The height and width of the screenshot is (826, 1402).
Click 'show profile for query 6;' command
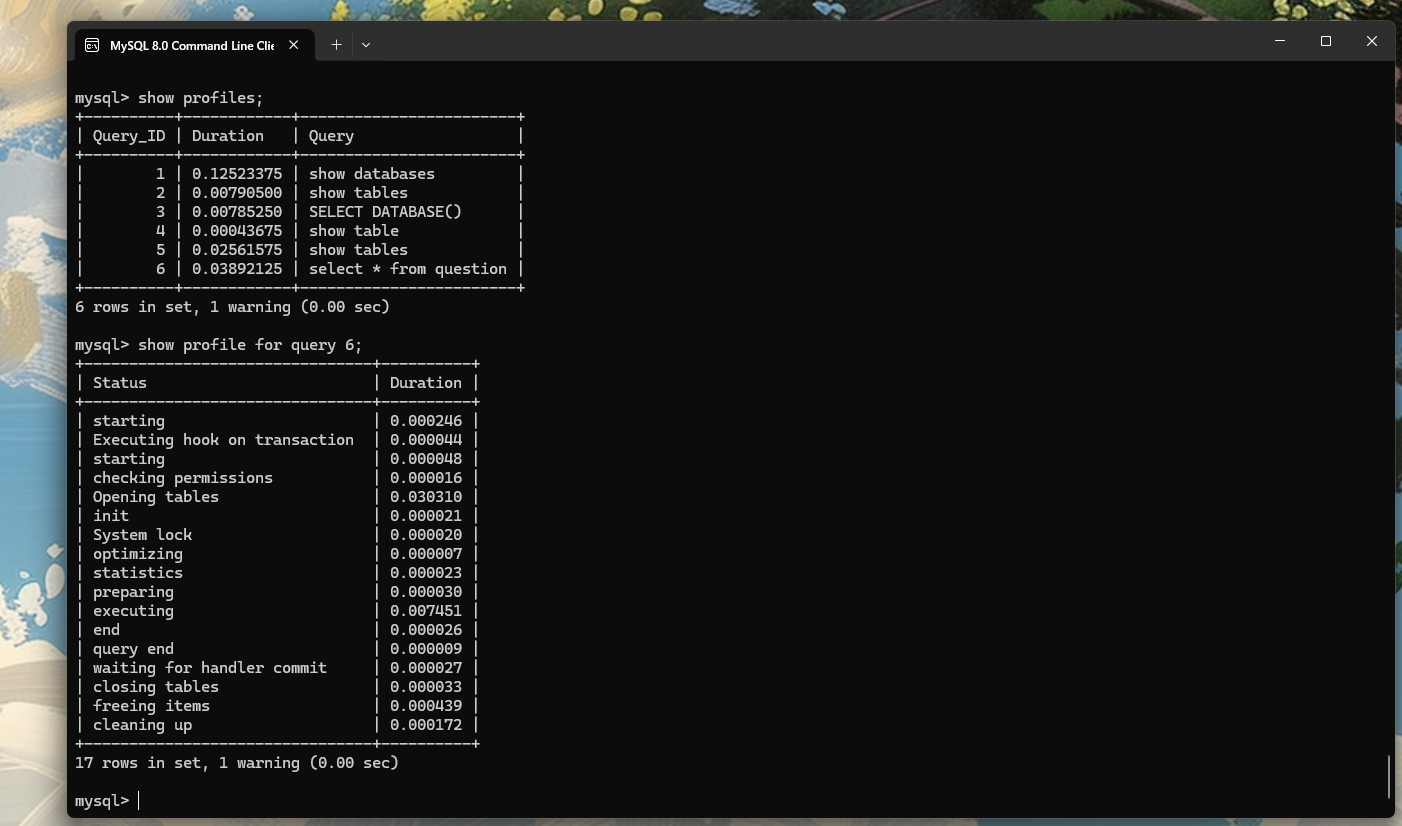(250, 345)
